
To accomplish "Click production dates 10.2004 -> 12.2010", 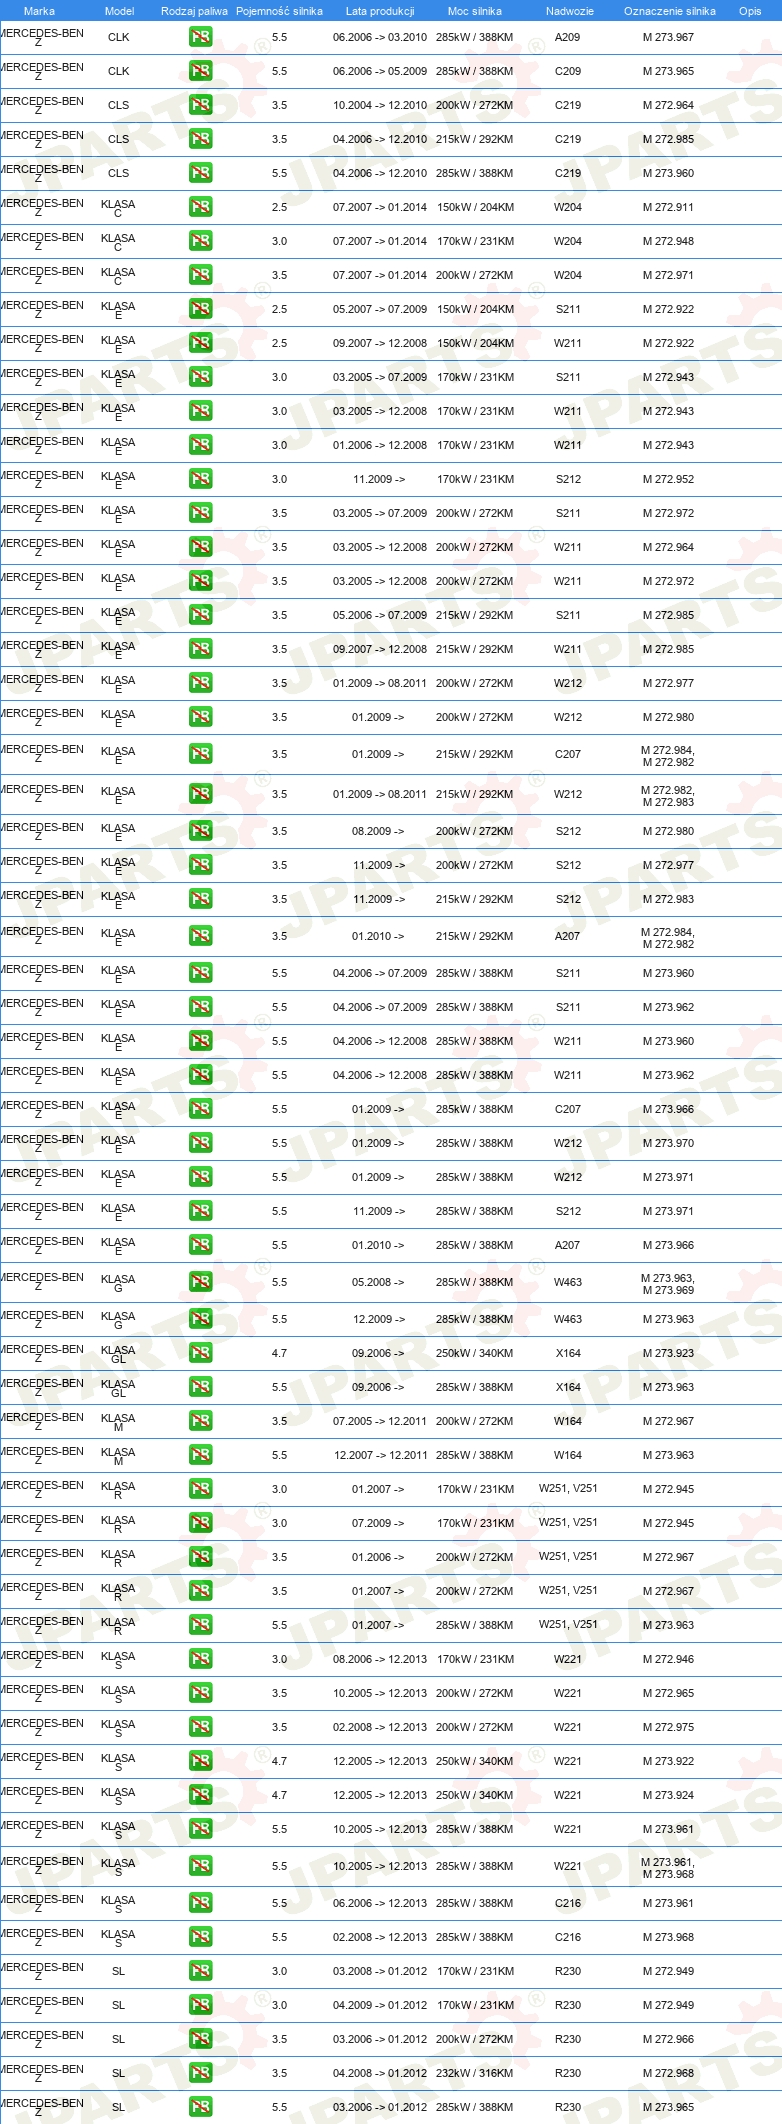I will [380, 105].
